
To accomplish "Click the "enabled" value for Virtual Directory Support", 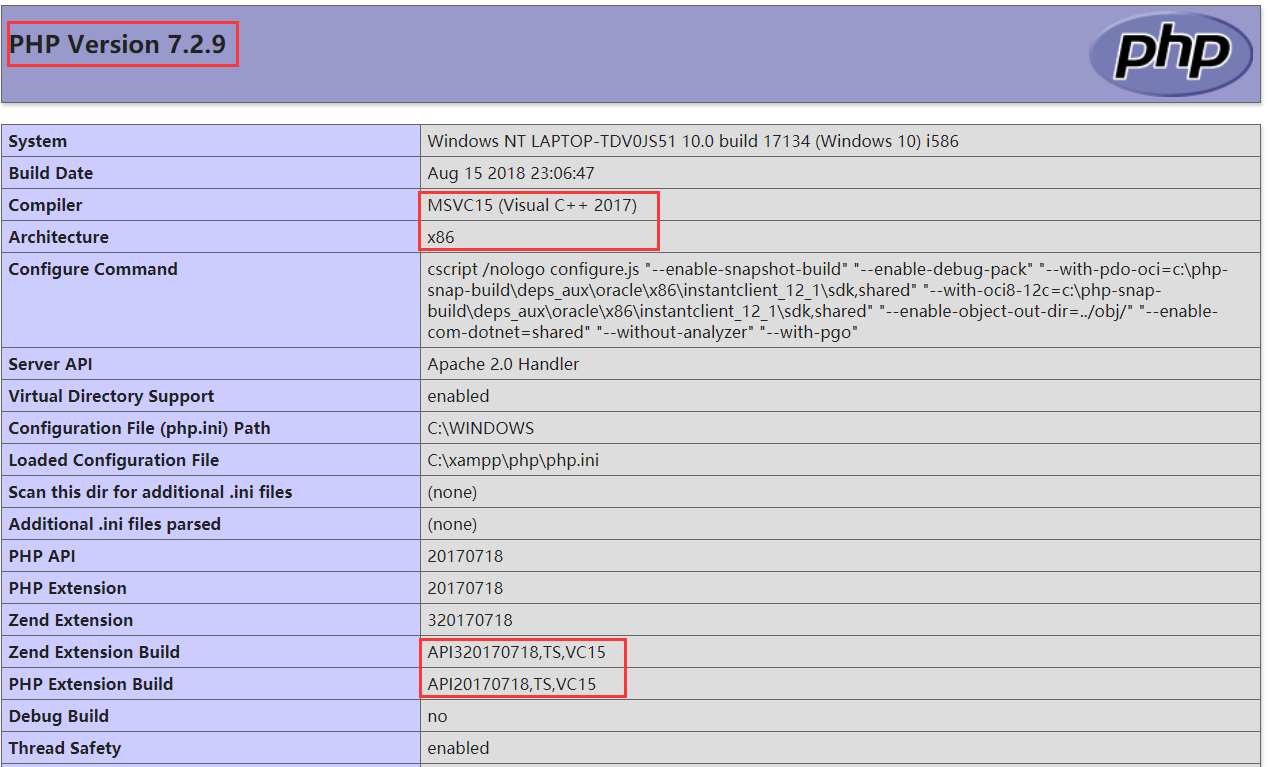I will point(459,396).
